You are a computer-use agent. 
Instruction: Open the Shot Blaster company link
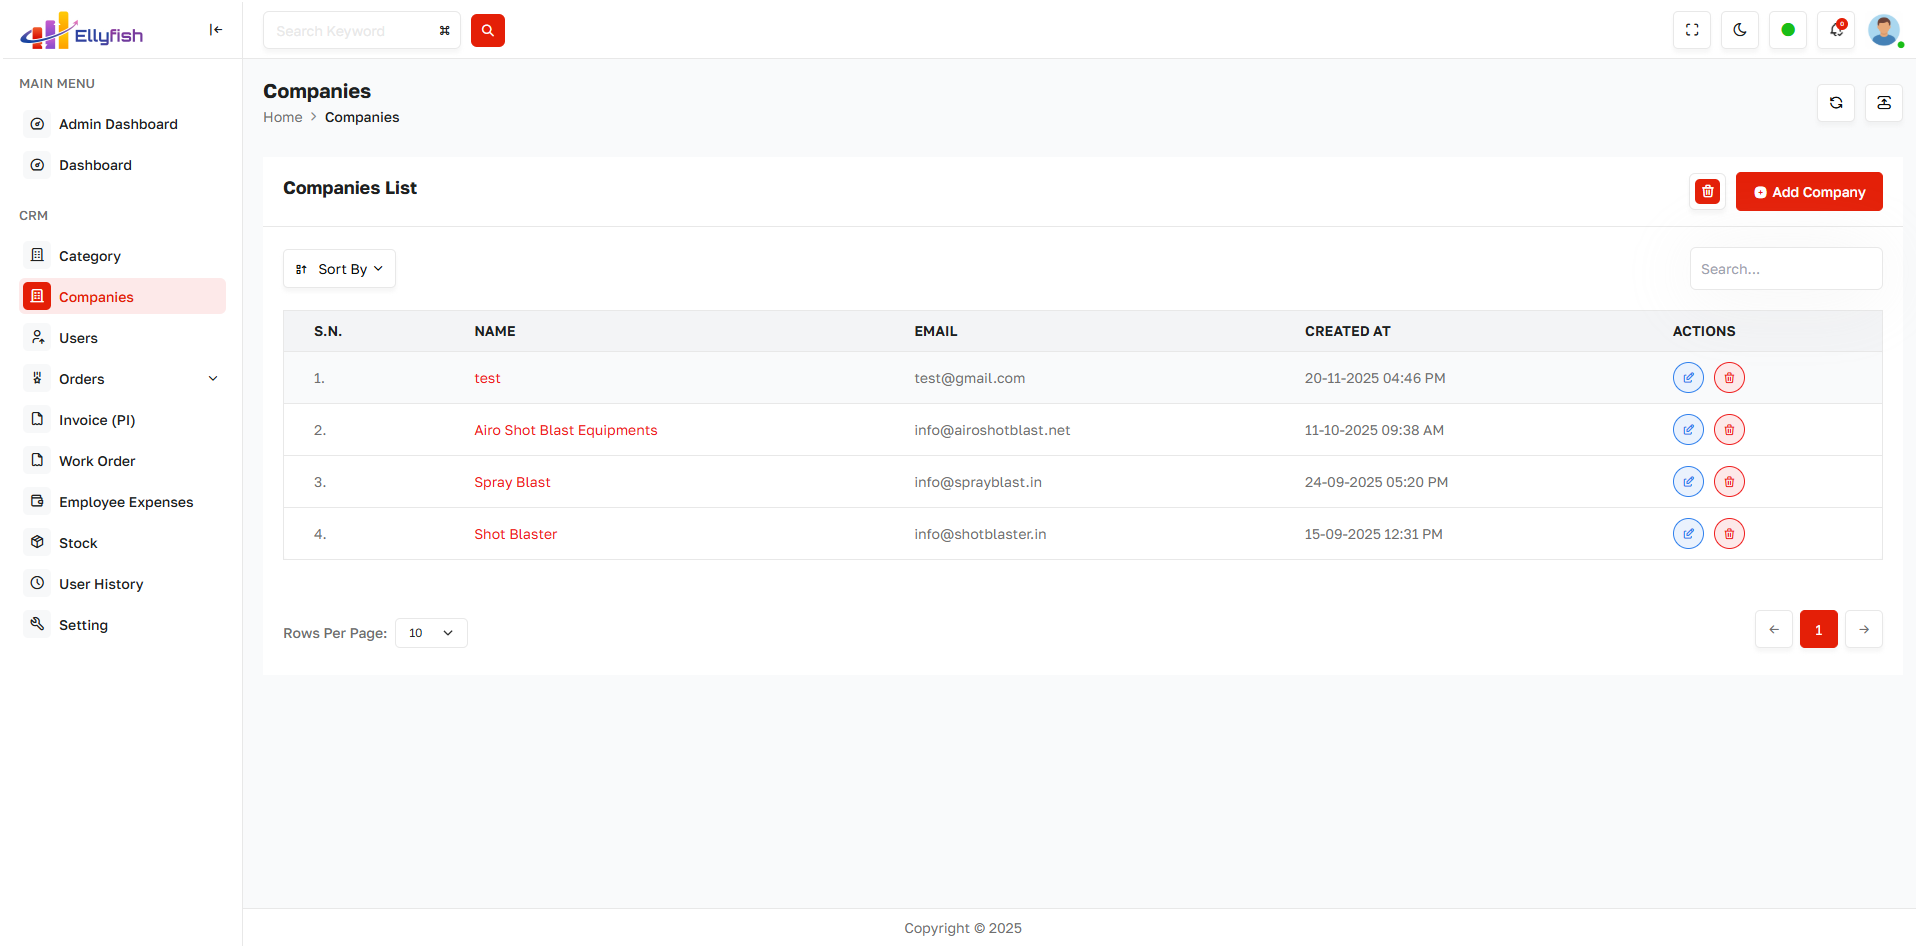(x=515, y=534)
